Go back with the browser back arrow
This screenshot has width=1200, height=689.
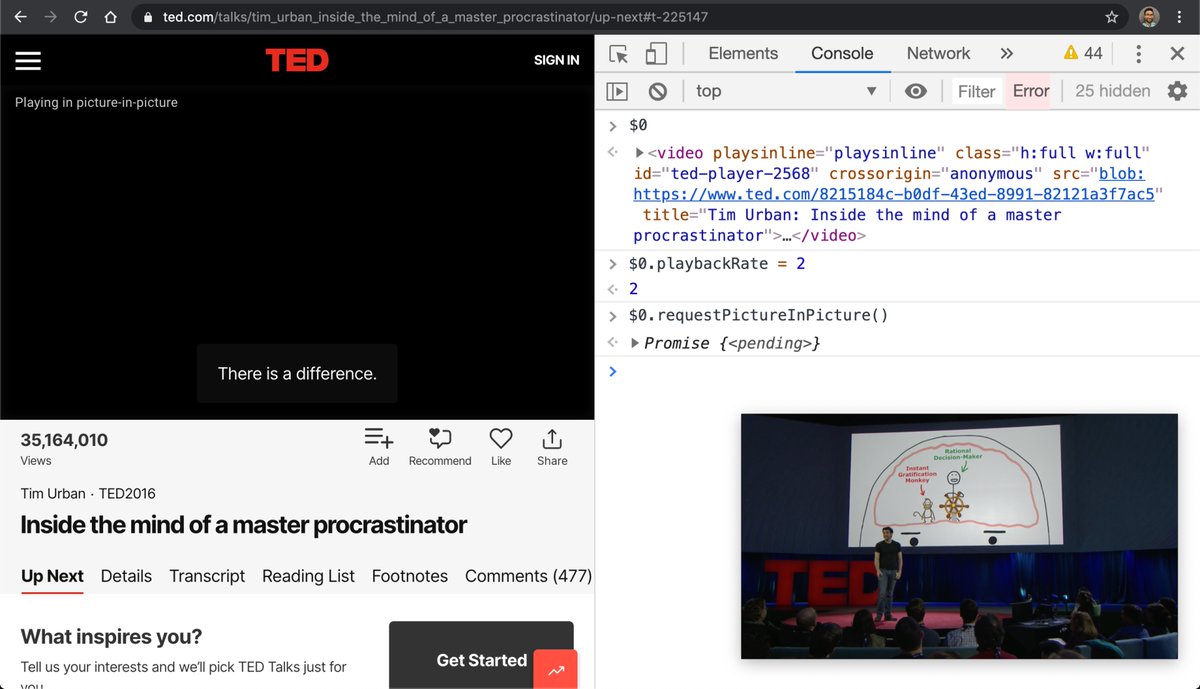click(20, 17)
